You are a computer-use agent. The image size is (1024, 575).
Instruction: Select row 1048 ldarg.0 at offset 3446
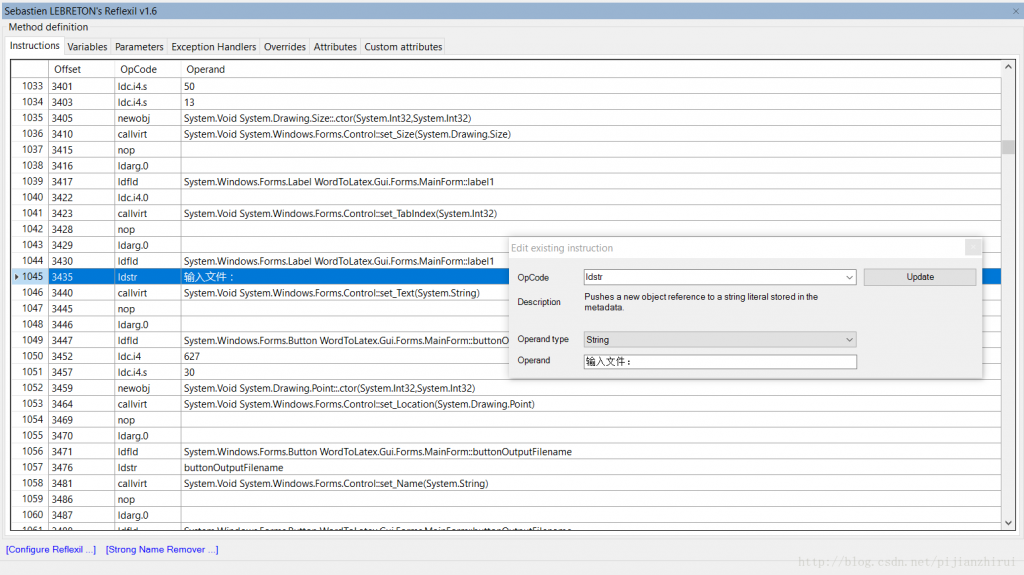[x=260, y=324]
